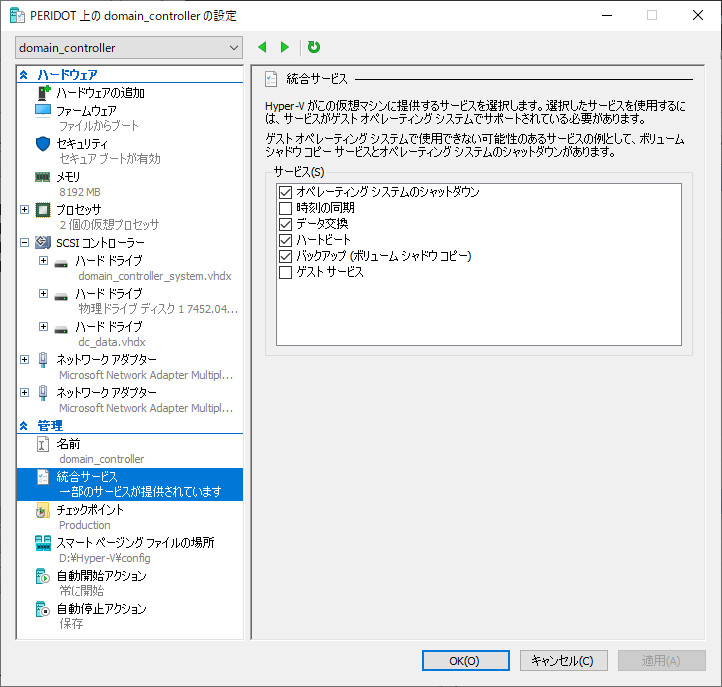Open the firmware settings icon
The image size is (722, 687).
pyautogui.click(x=43, y=110)
